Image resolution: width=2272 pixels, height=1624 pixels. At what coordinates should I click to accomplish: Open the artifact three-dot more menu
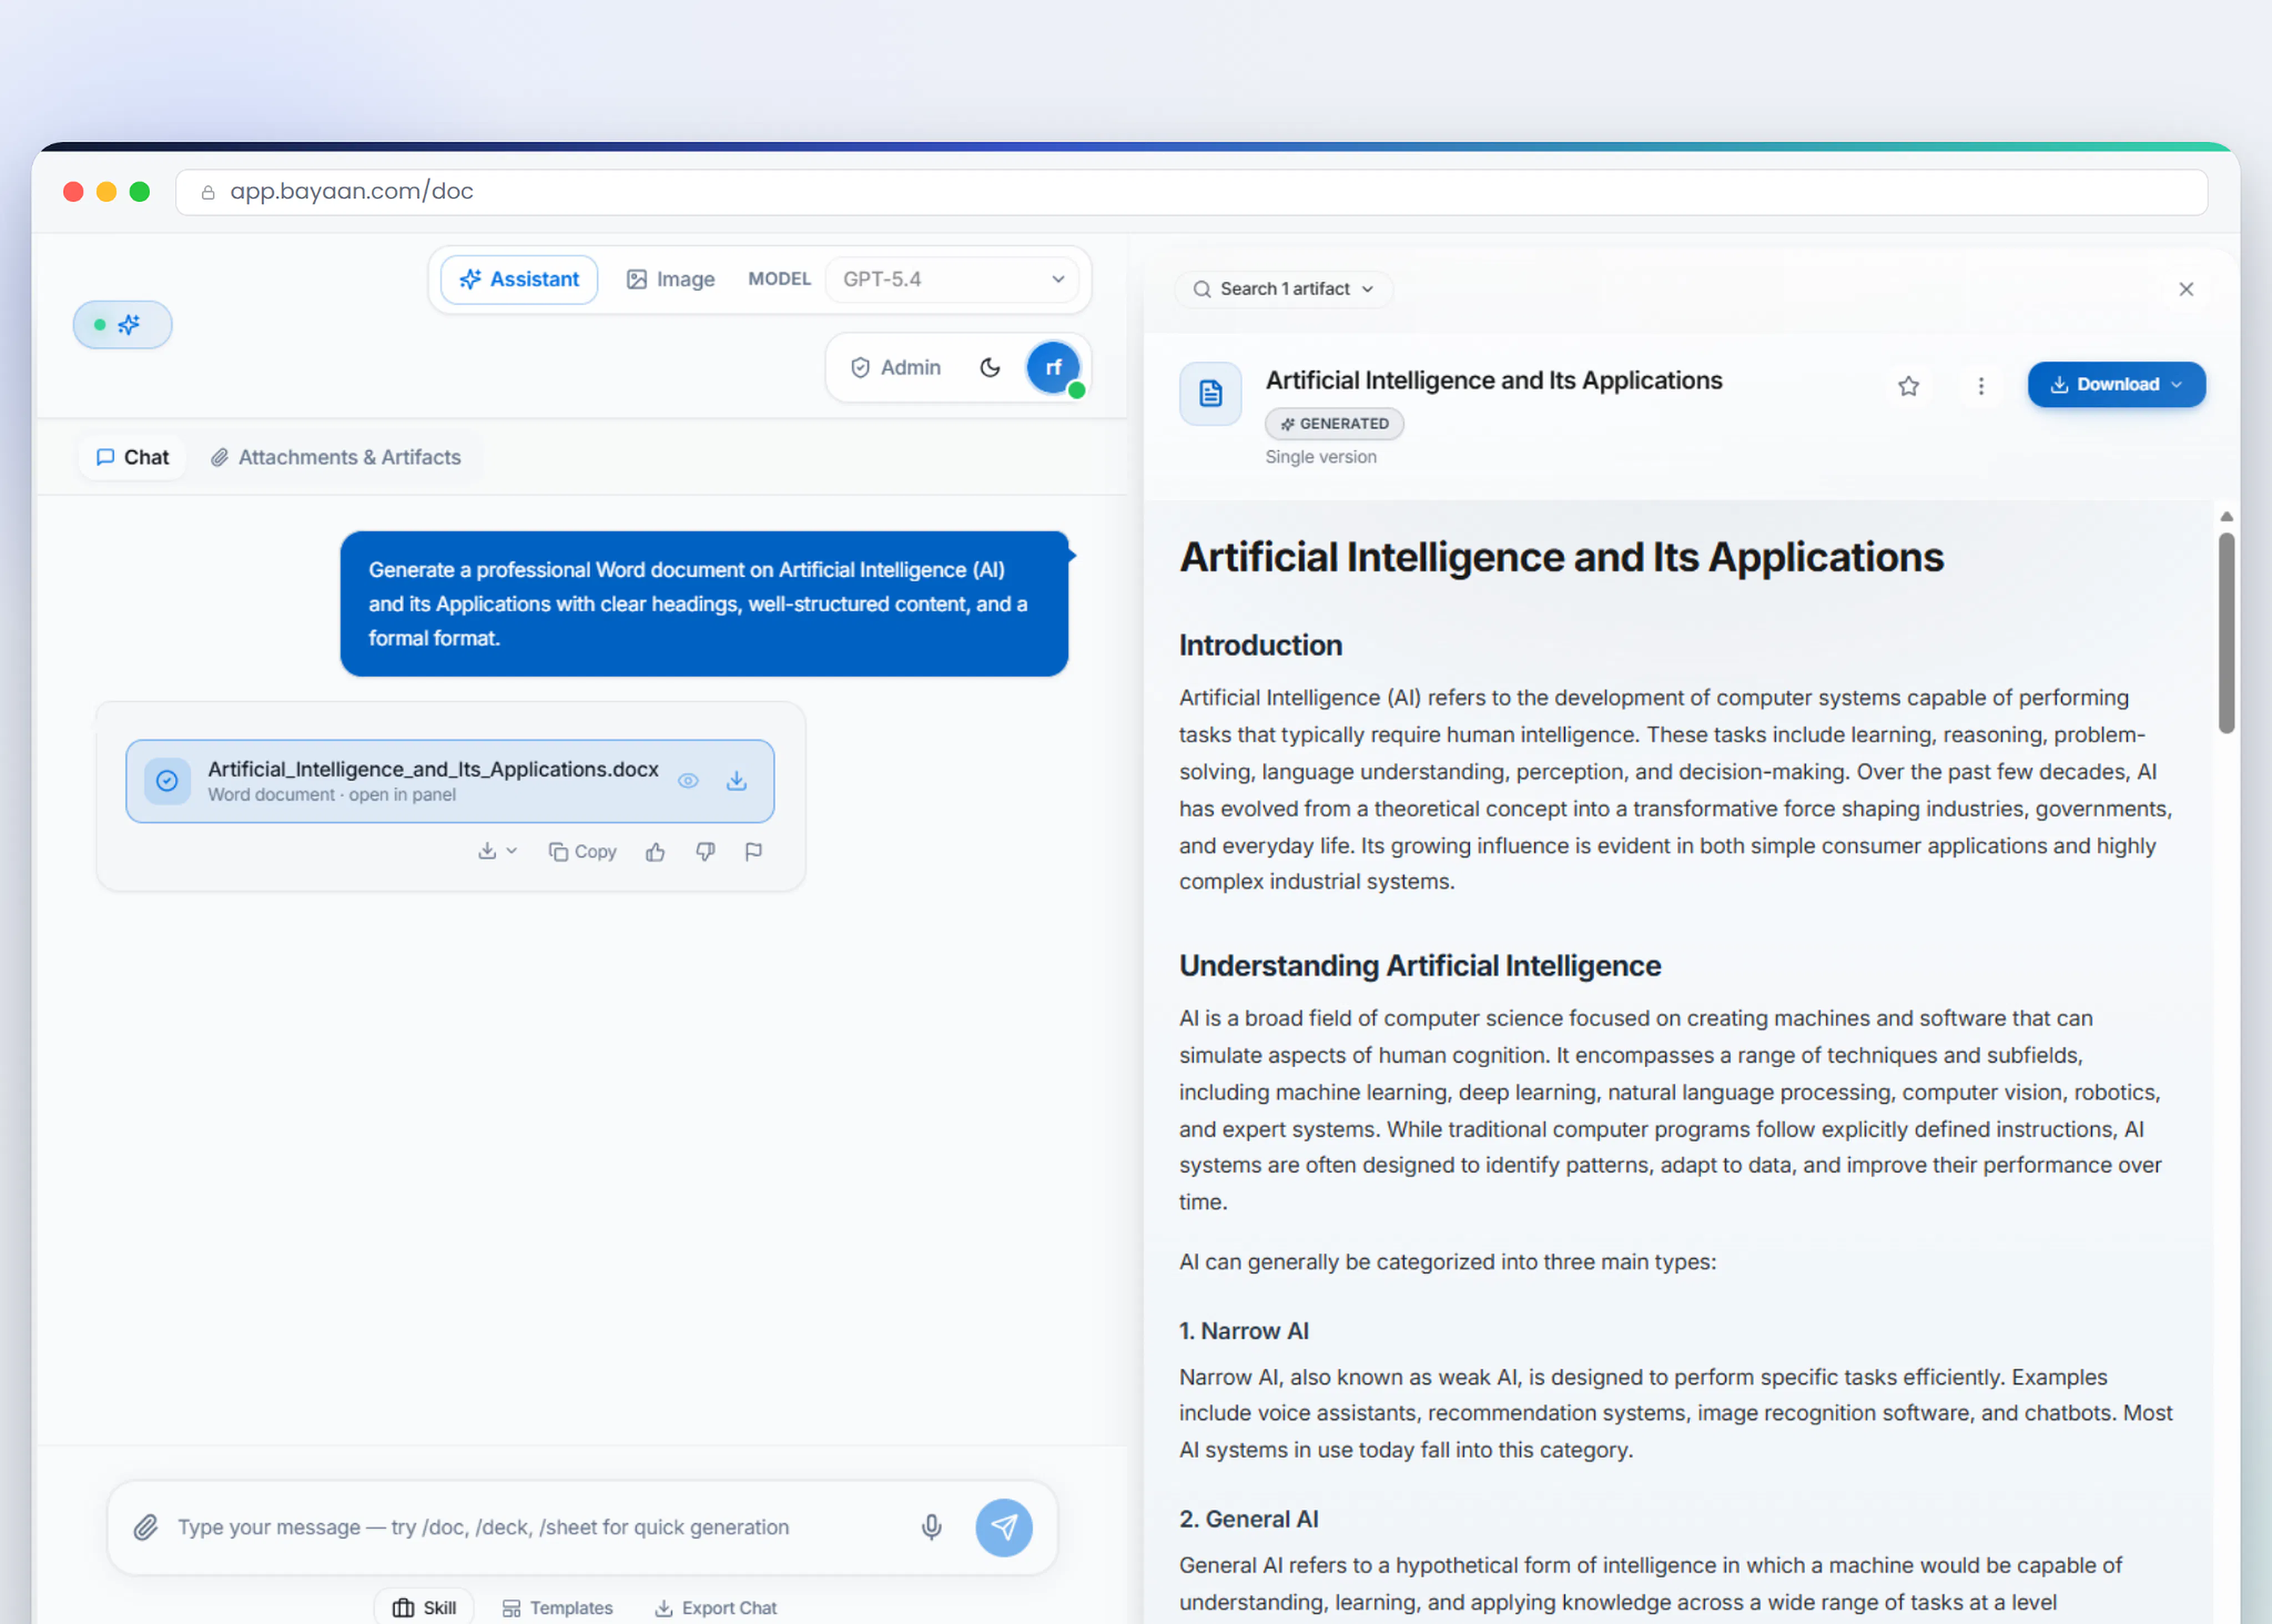pos(1980,386)
